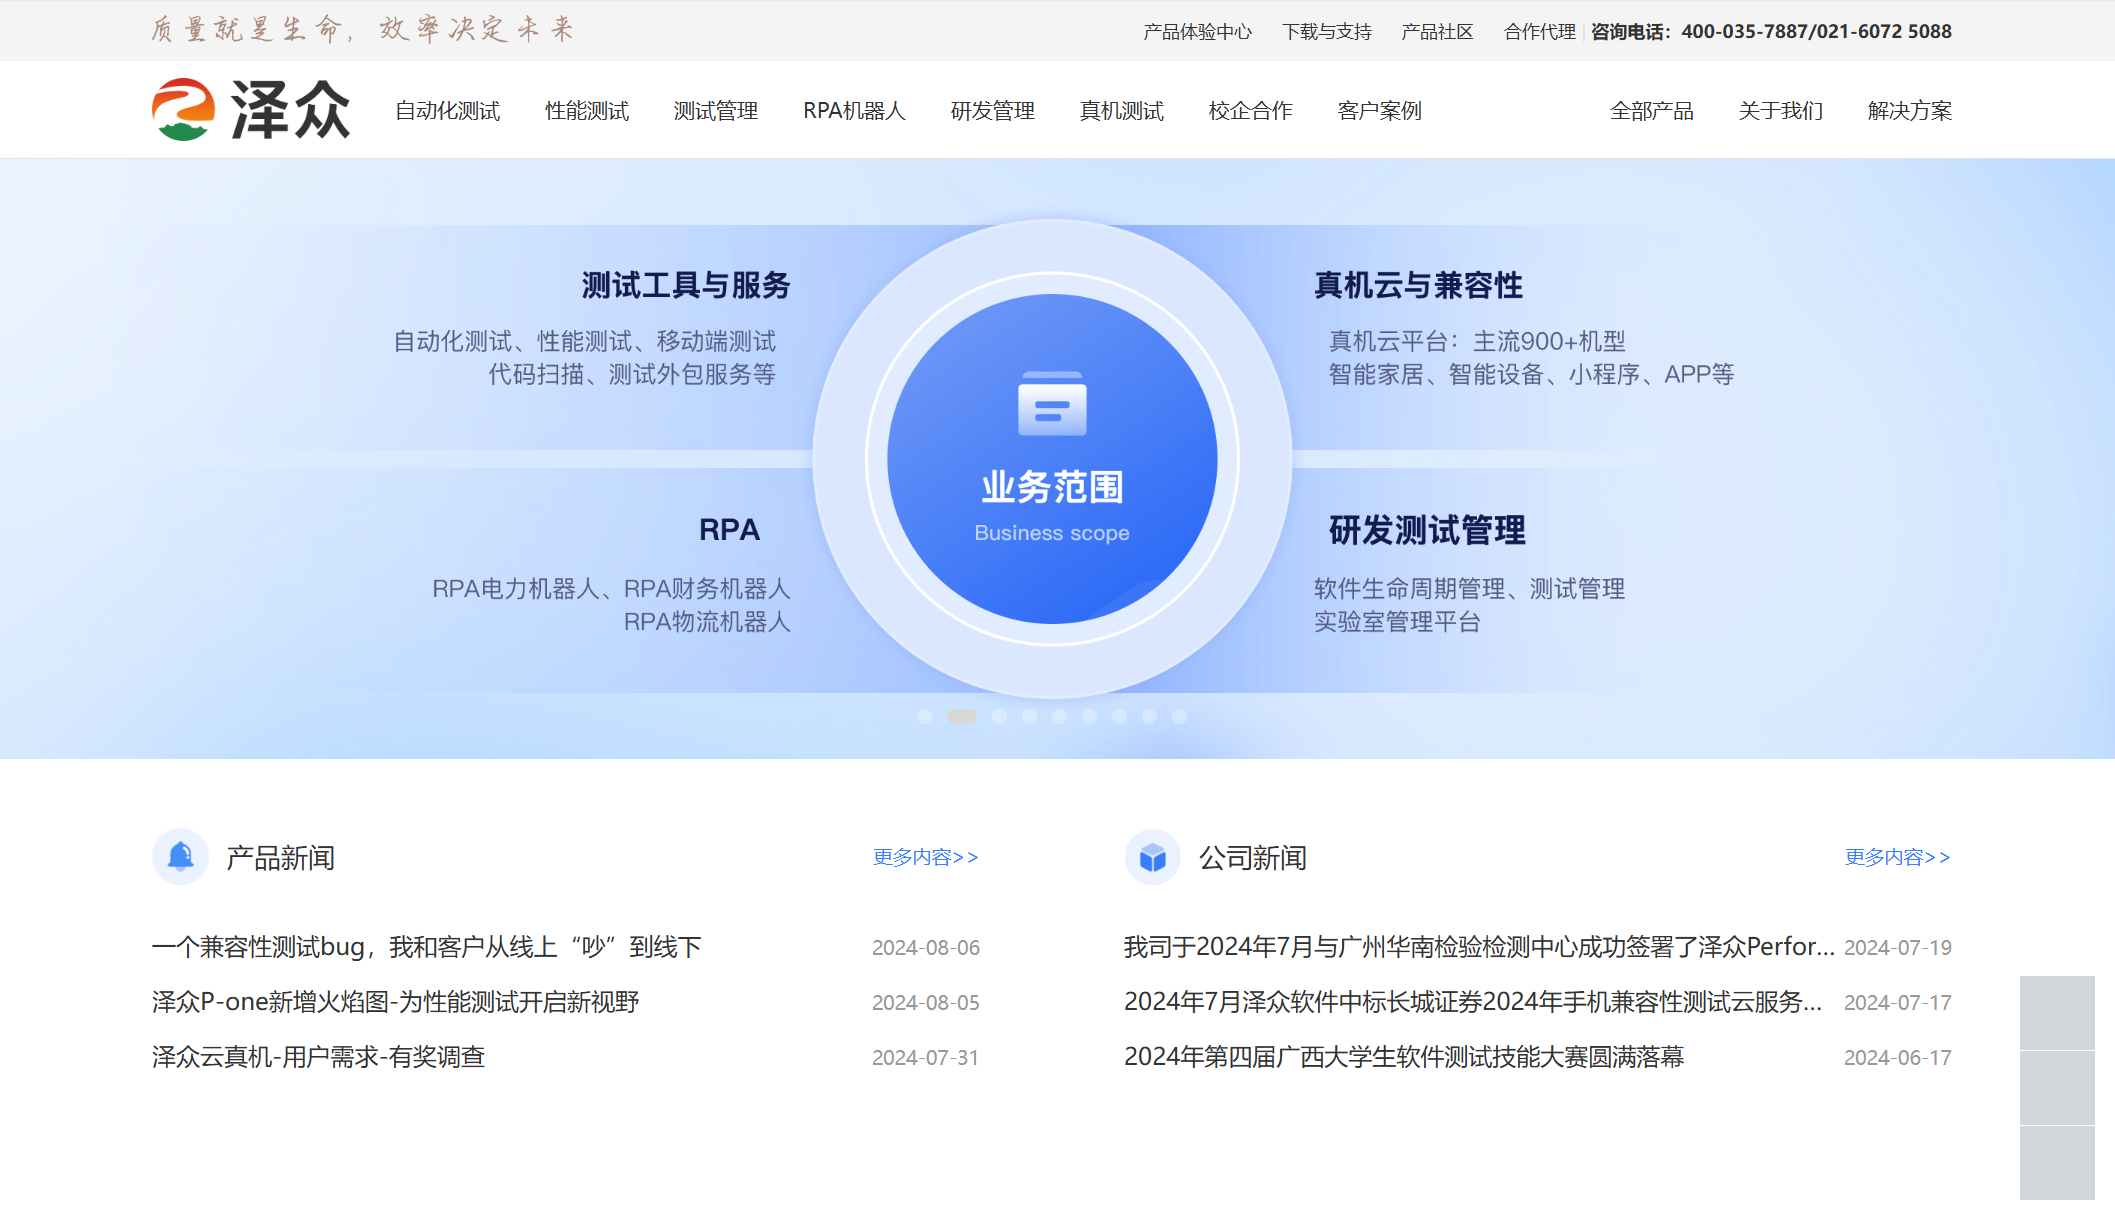Click the 产品新闻 bell icon

point(181,857)
